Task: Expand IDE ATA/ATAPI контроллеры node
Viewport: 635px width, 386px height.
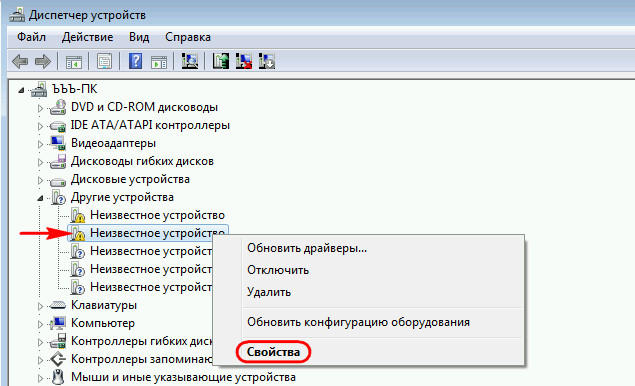Action: (40, 126)
